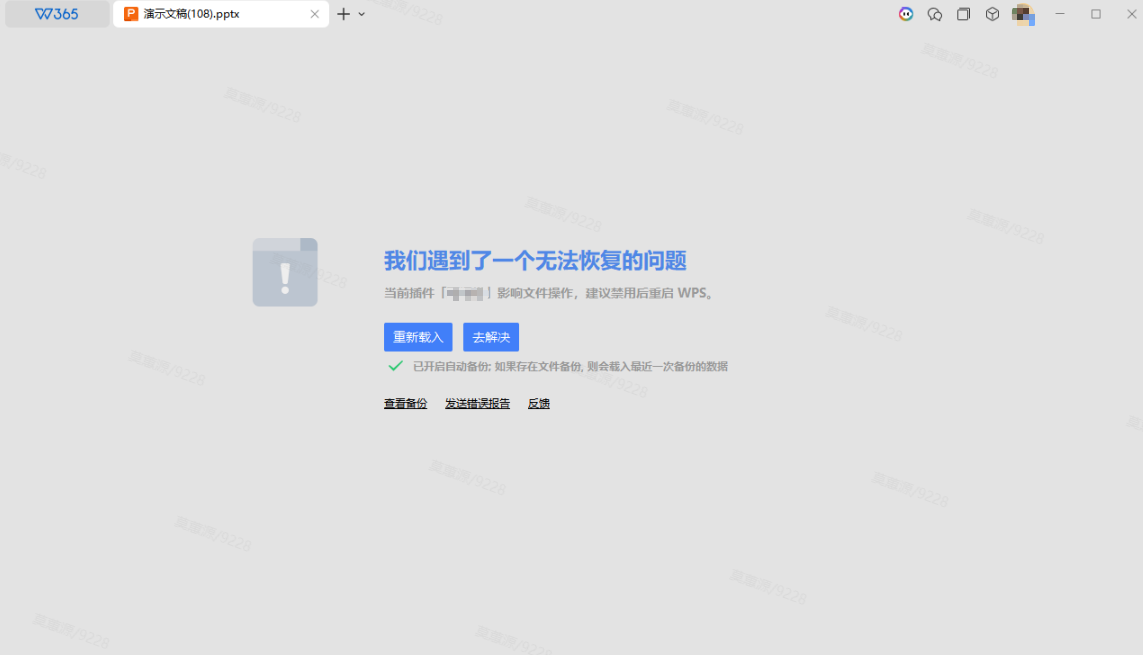The width and height of the screenshot is (1143, 655).
Task: Expand the dropdown arrow beside new tab plus
Action: [x=362, y=14]
